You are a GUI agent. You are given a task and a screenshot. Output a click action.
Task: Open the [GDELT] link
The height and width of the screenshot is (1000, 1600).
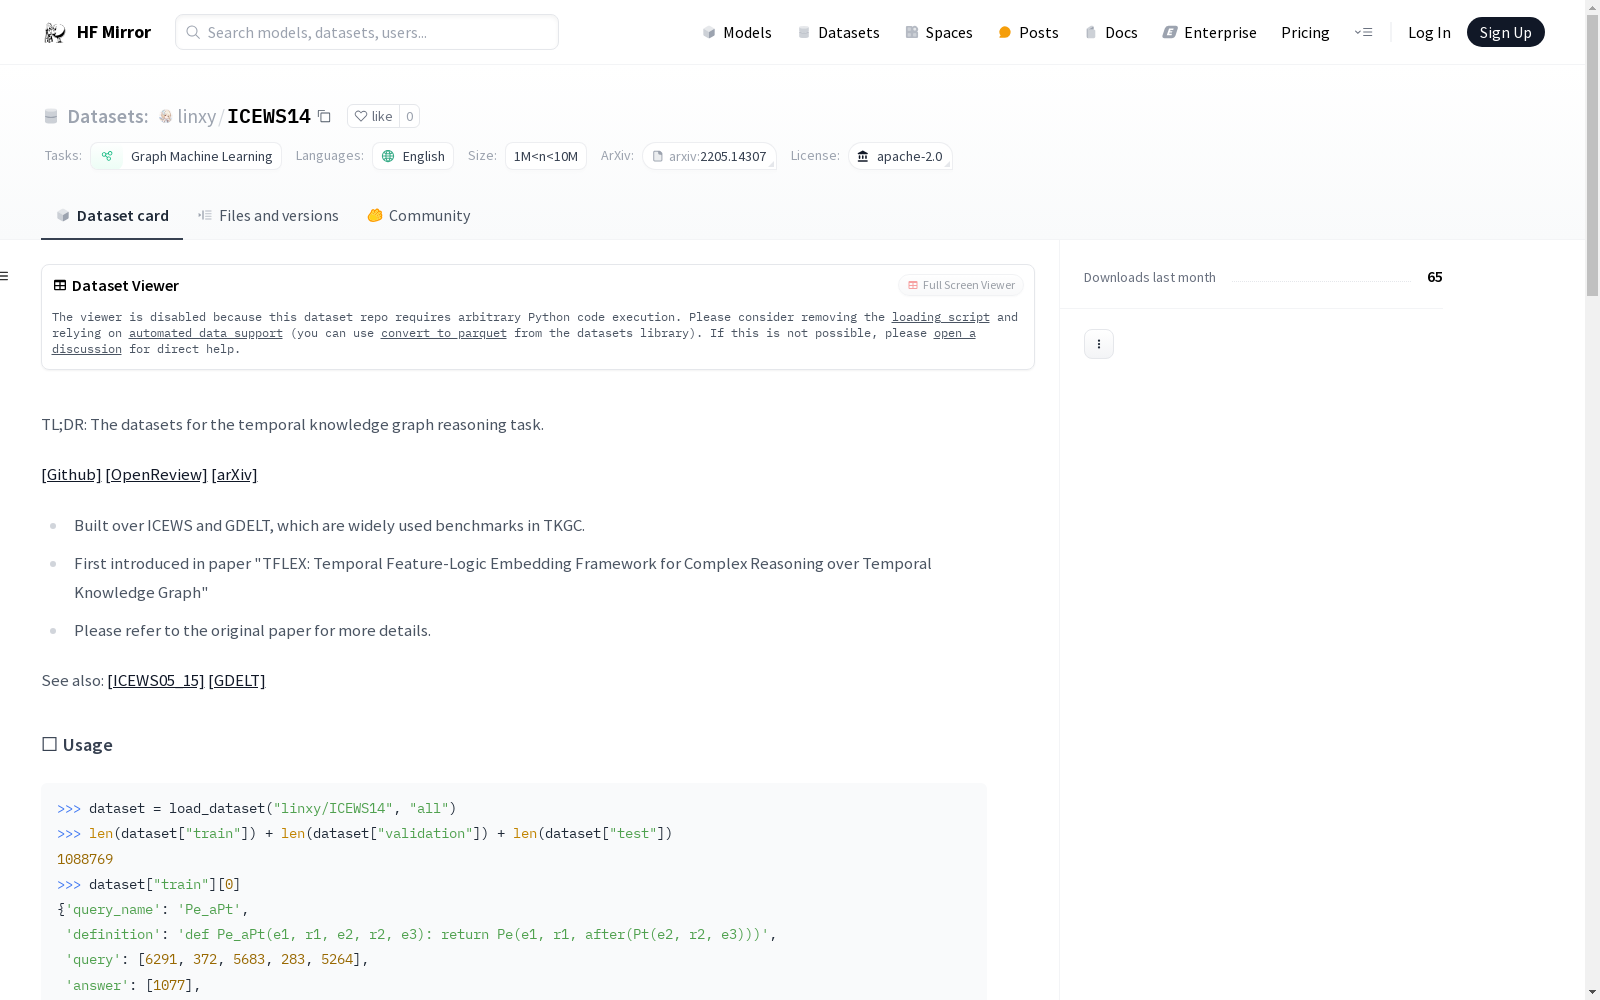pyautogui.click(x=237, y=680)
